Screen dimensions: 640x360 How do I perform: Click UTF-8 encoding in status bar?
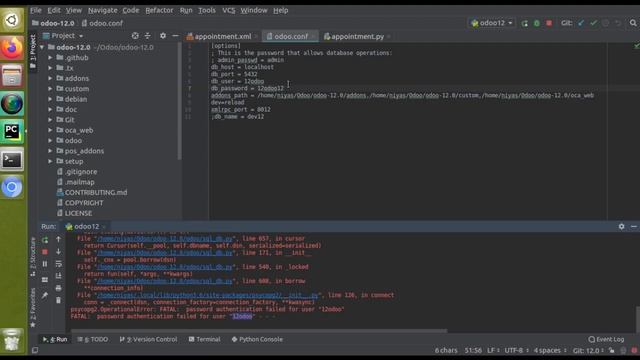click(x=516, y=350)
